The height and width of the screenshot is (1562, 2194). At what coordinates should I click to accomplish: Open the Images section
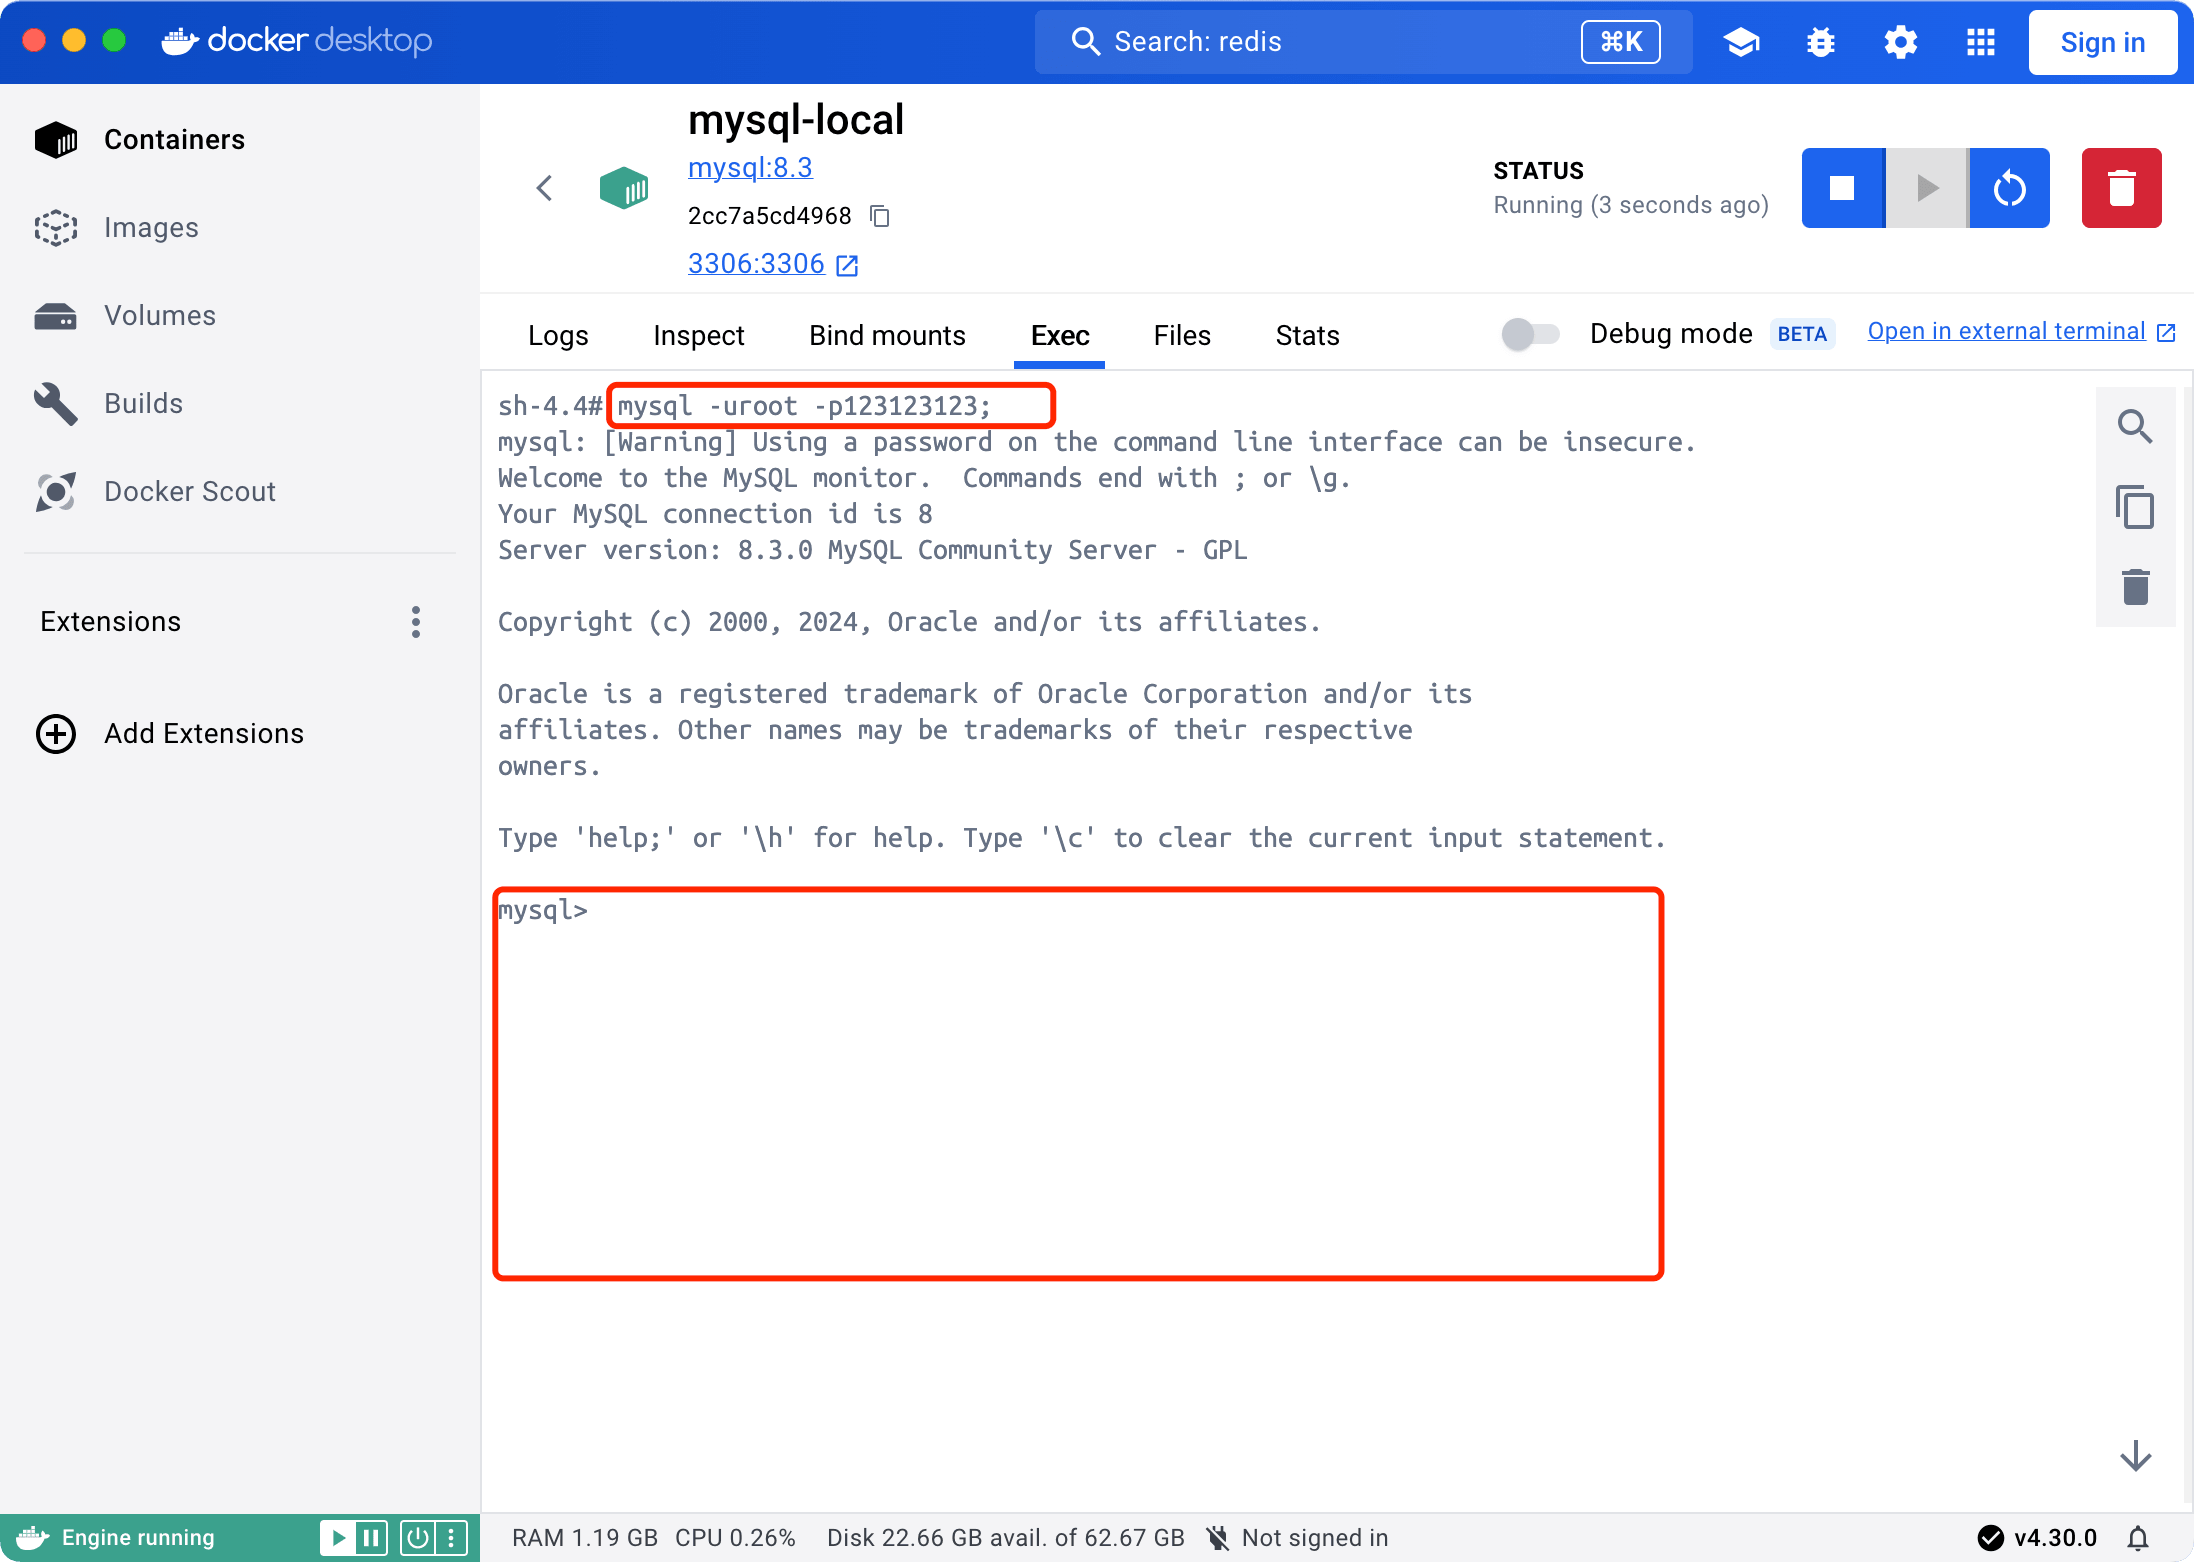tap(116, 227)
